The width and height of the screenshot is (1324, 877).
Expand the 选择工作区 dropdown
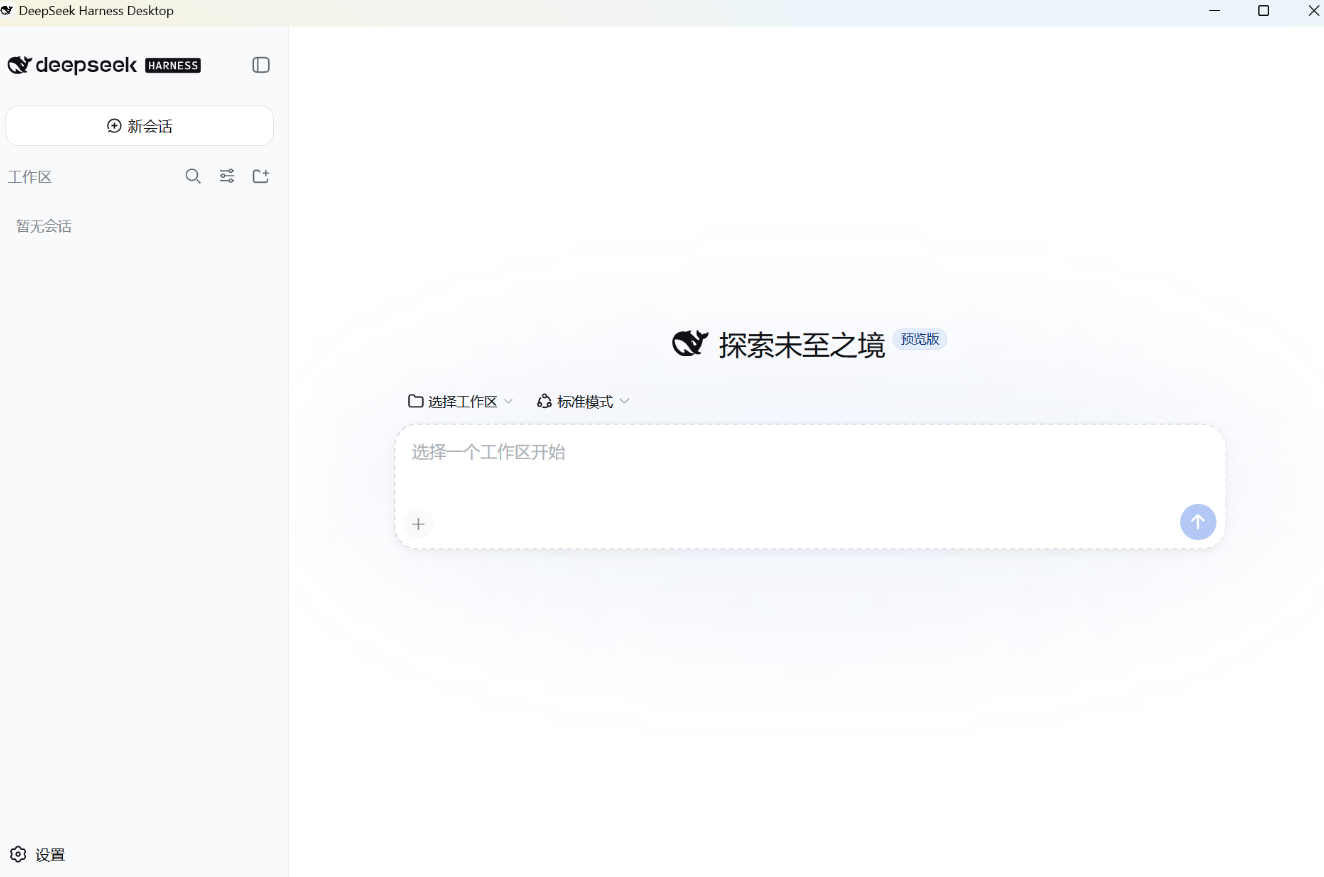461,401
